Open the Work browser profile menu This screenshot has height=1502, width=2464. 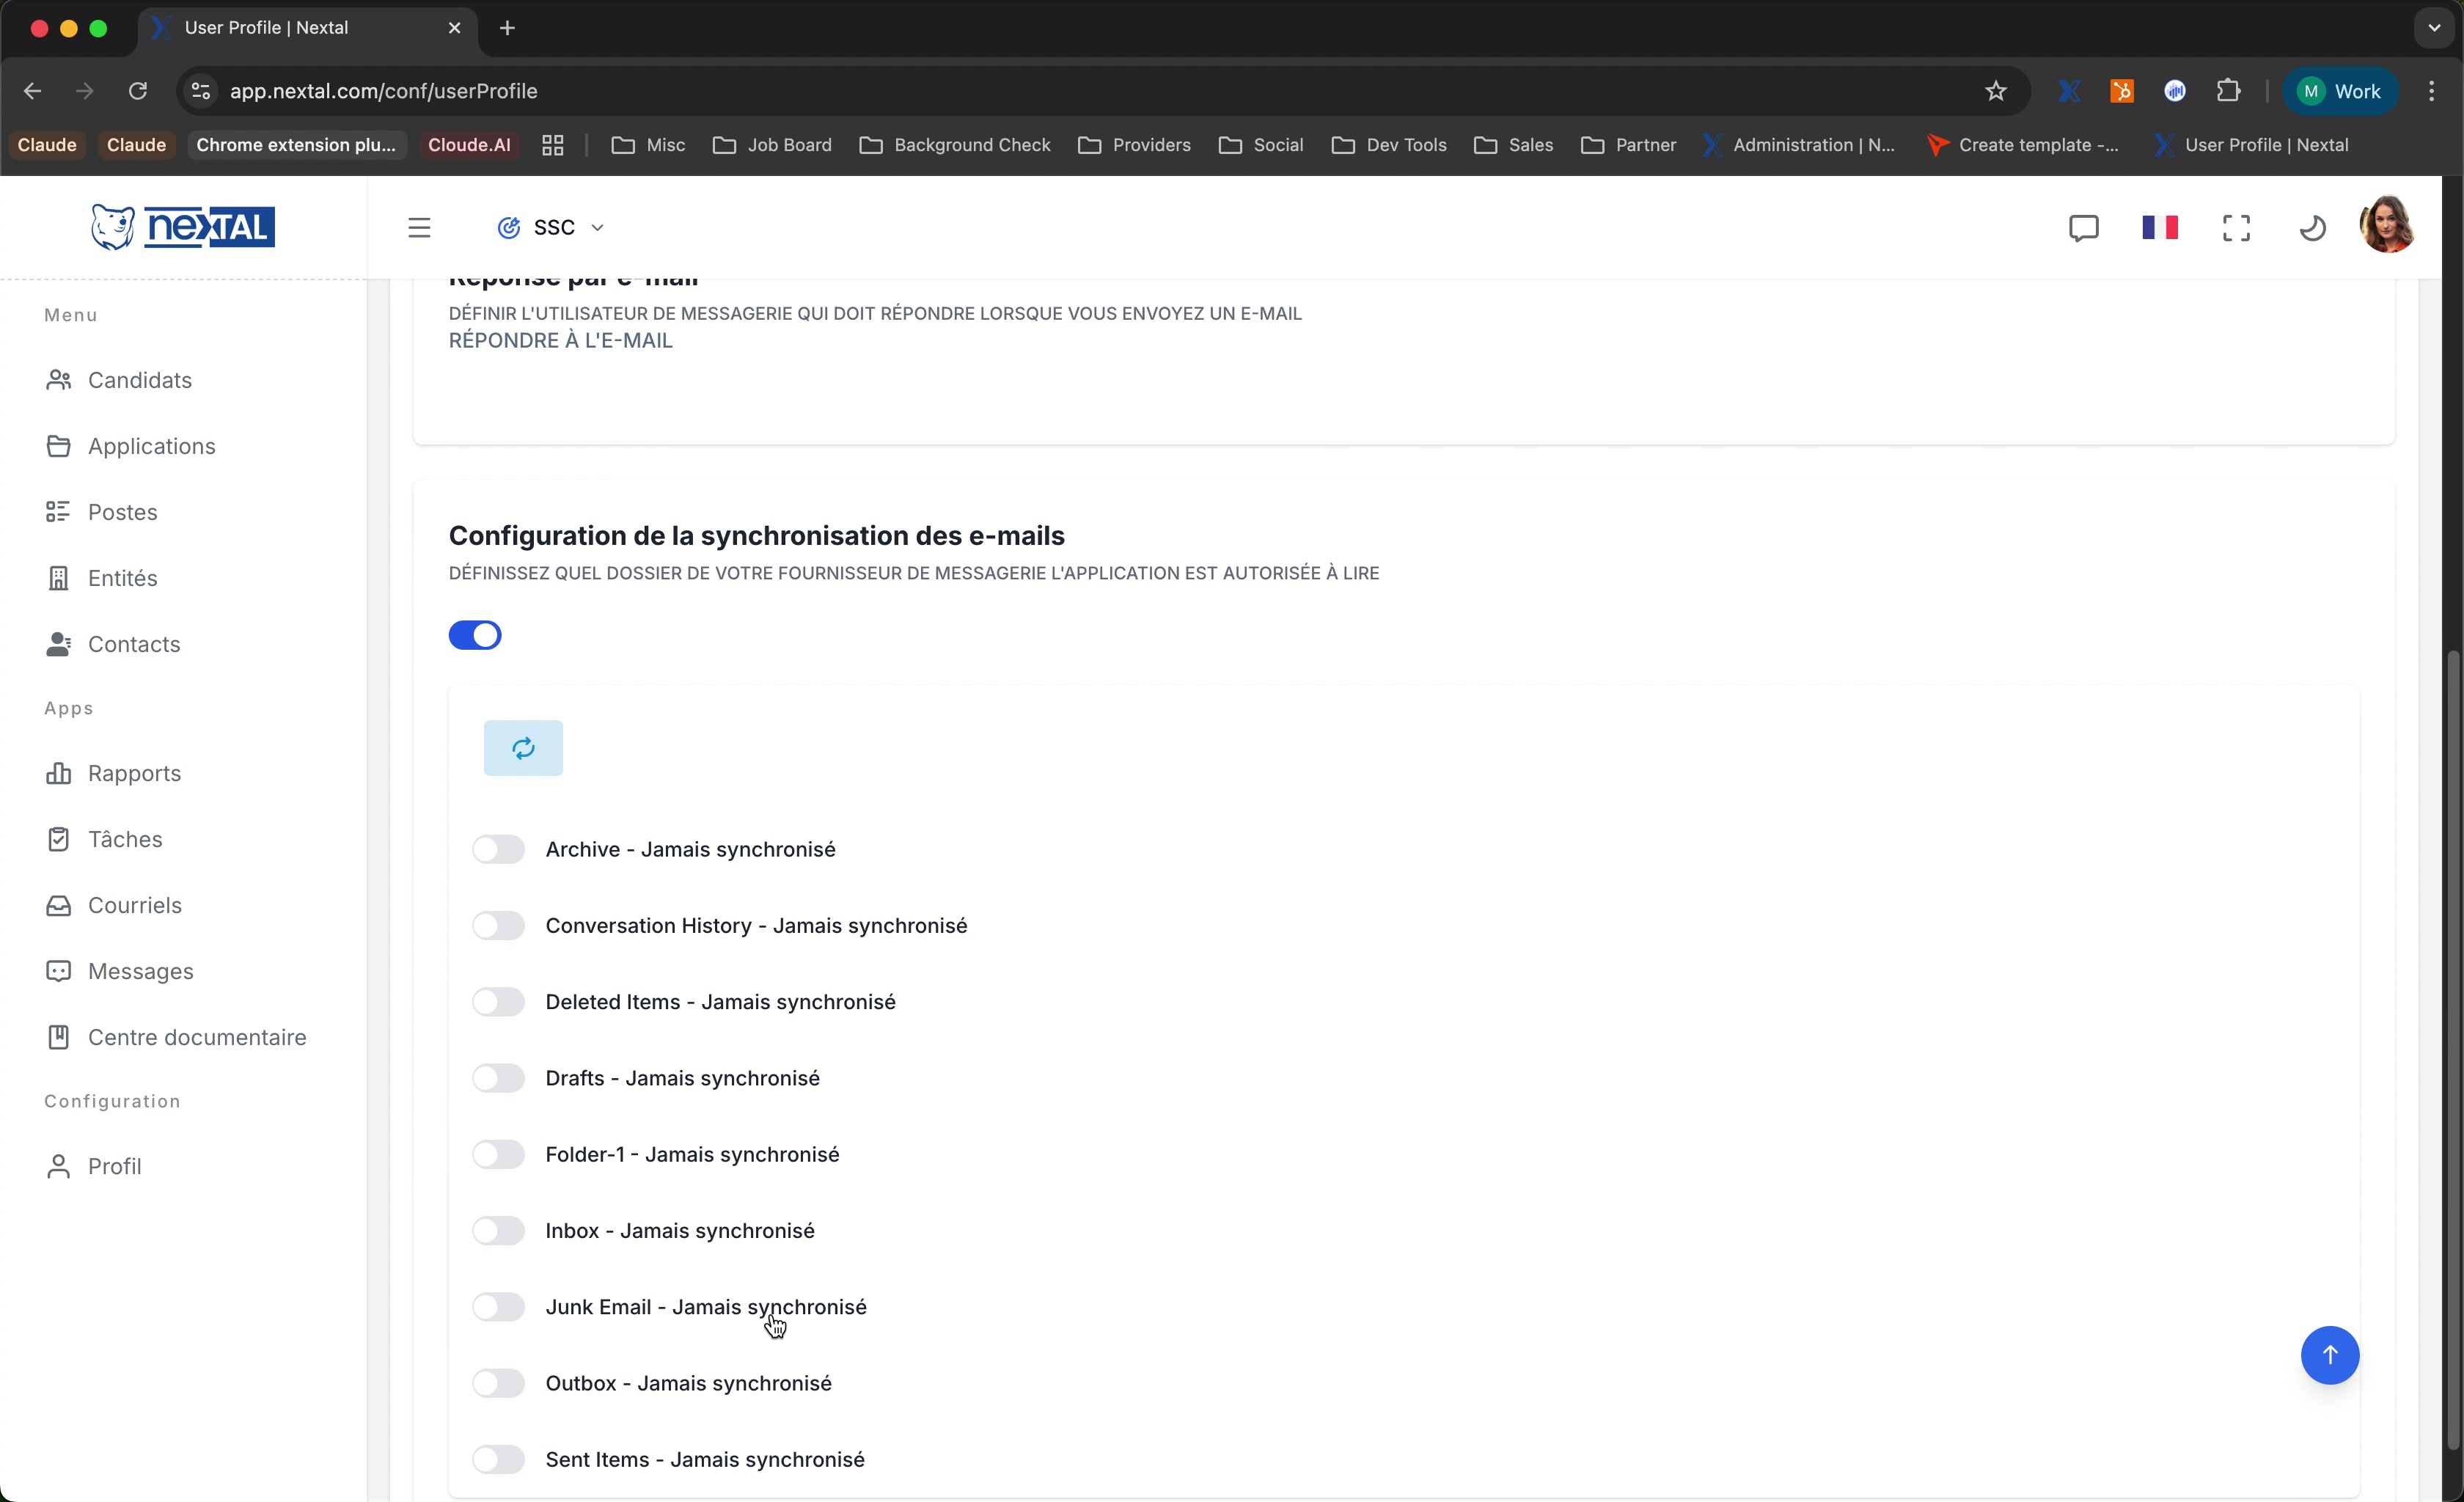(x=2341, y=90)
